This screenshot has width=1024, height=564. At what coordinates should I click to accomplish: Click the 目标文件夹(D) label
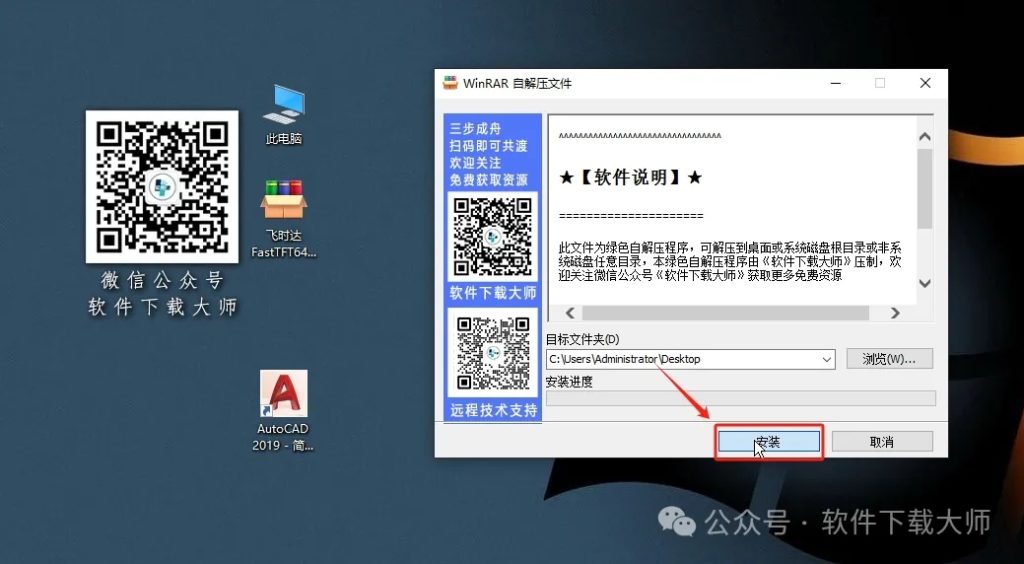coord(583,339)
